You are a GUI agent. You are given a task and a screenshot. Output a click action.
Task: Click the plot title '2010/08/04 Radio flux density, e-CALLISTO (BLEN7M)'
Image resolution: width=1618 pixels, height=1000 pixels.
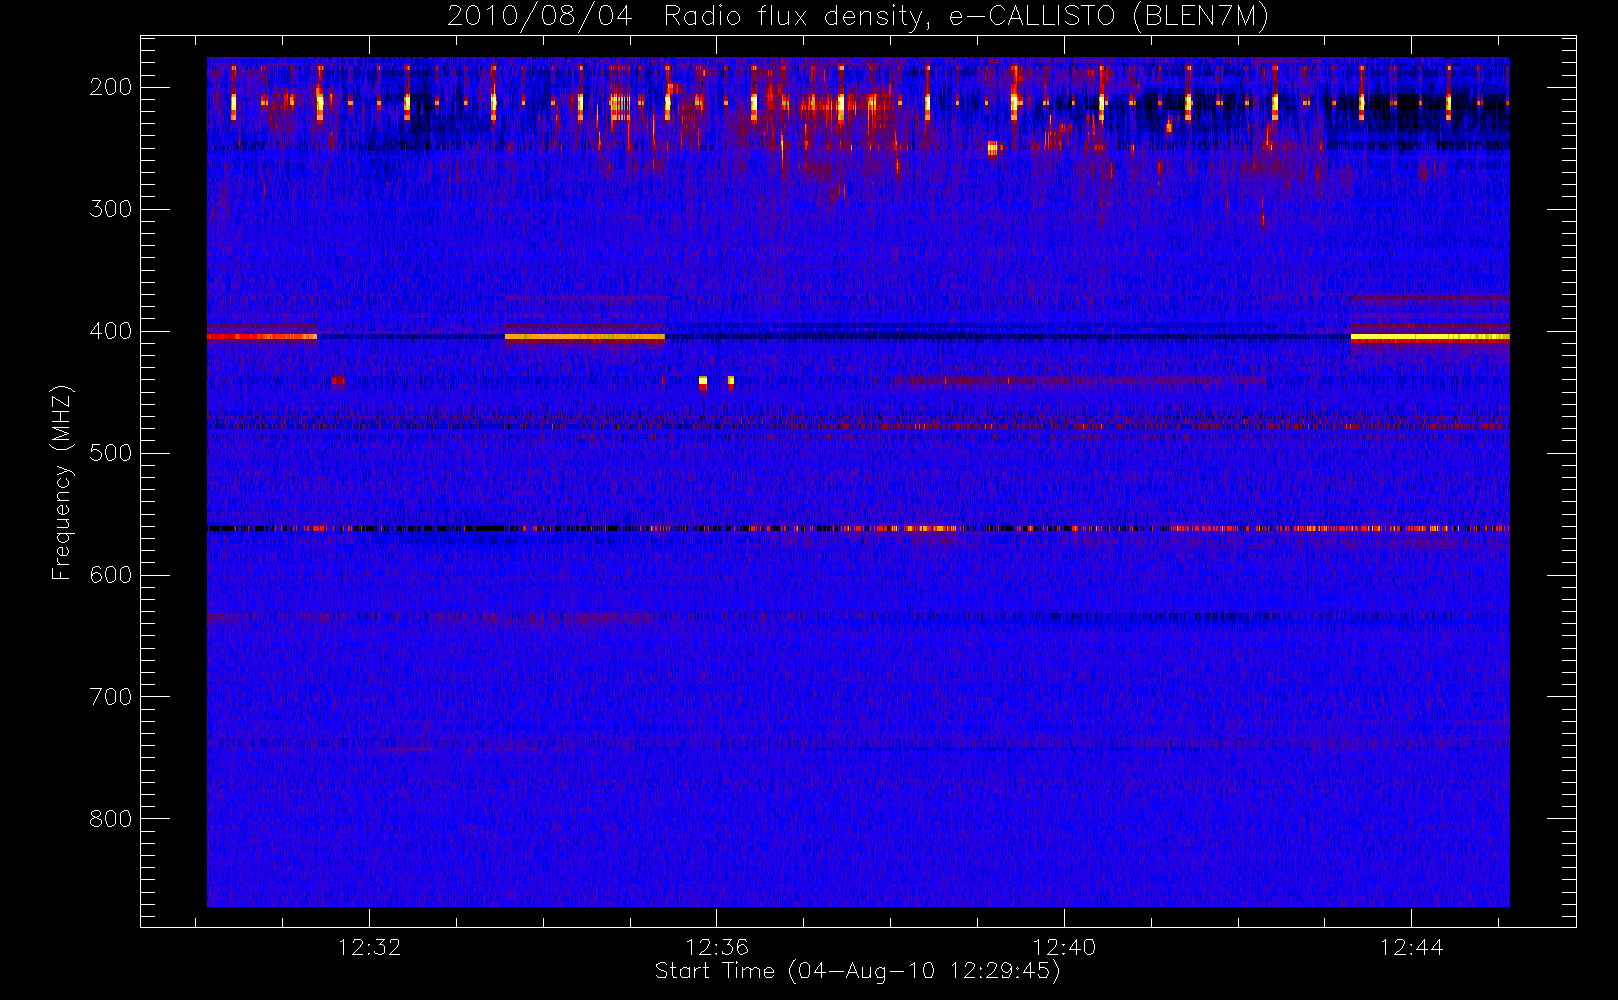(x=858, y=16)
